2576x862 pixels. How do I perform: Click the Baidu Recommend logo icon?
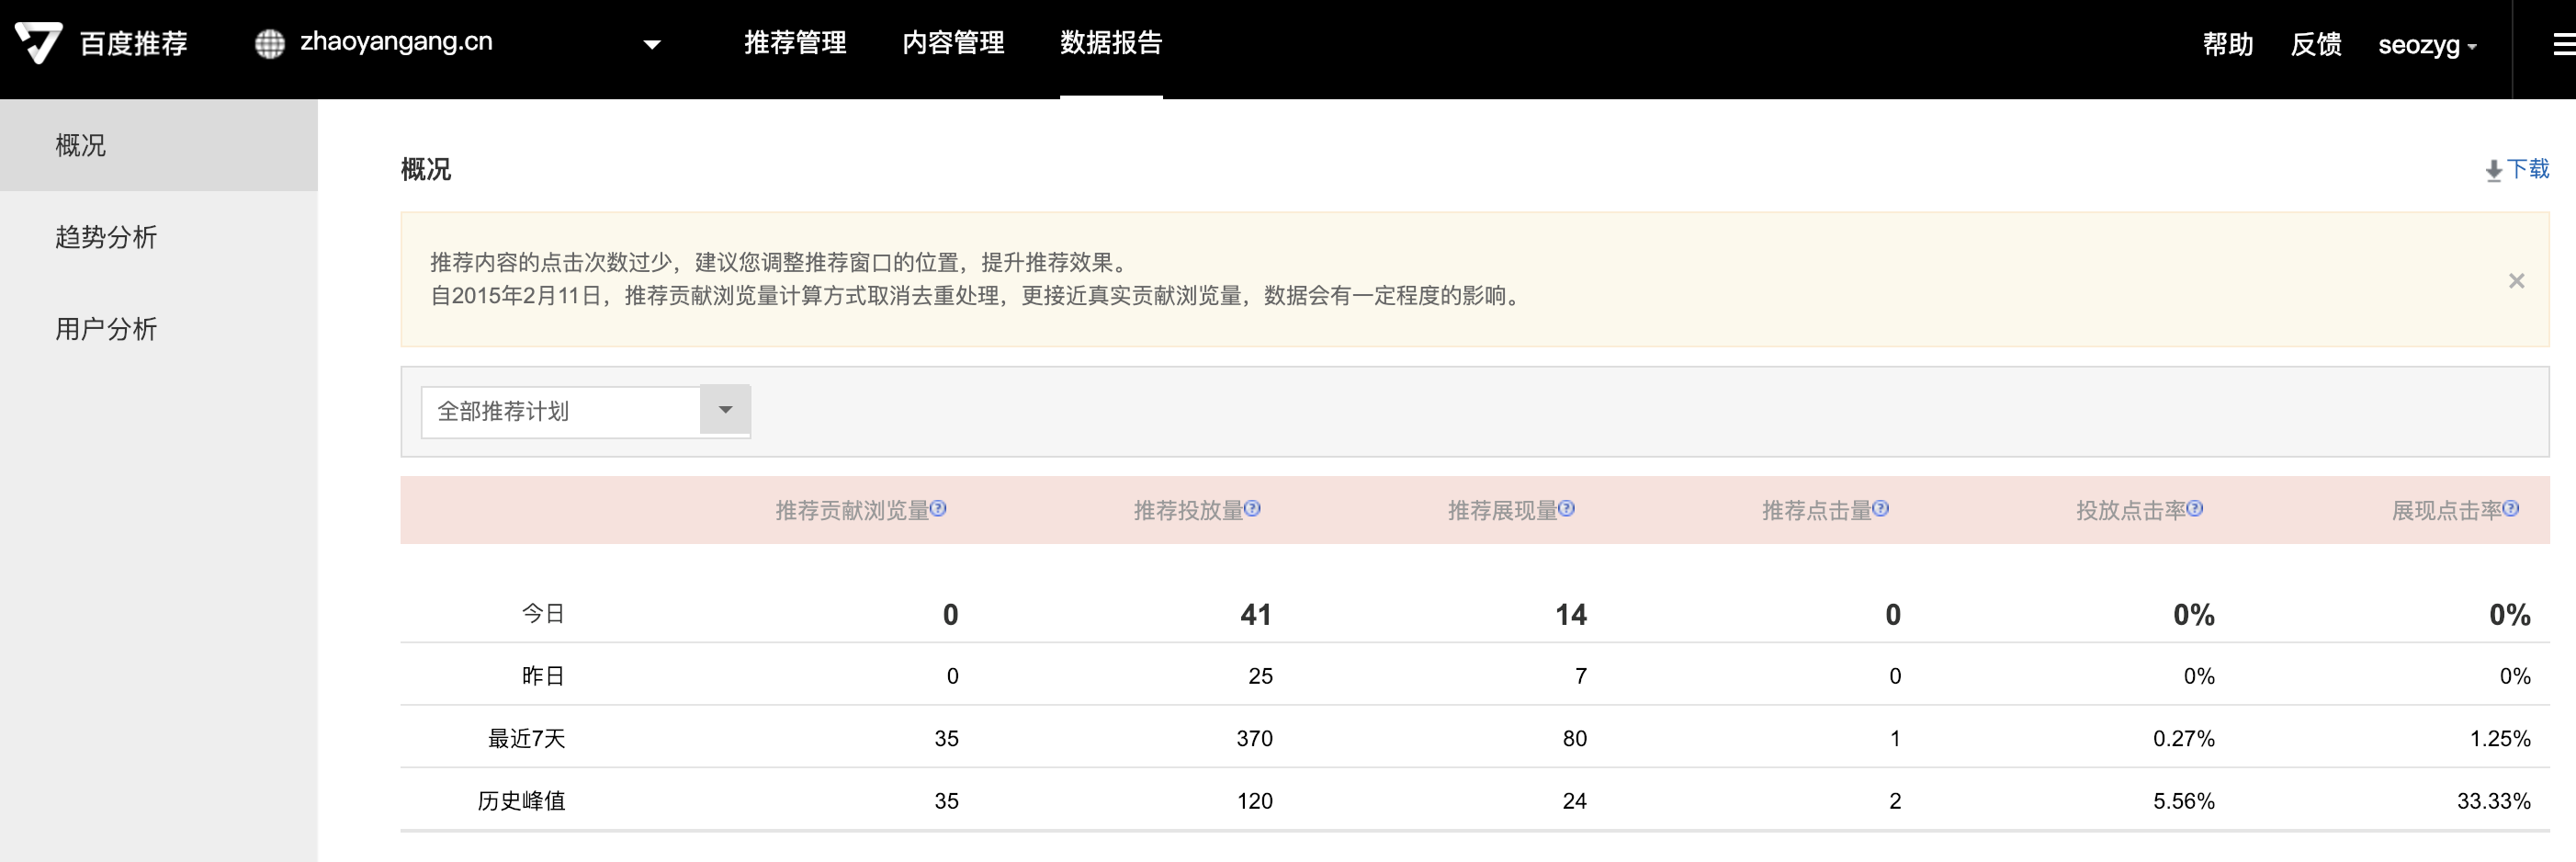click(x=38, y=43)
